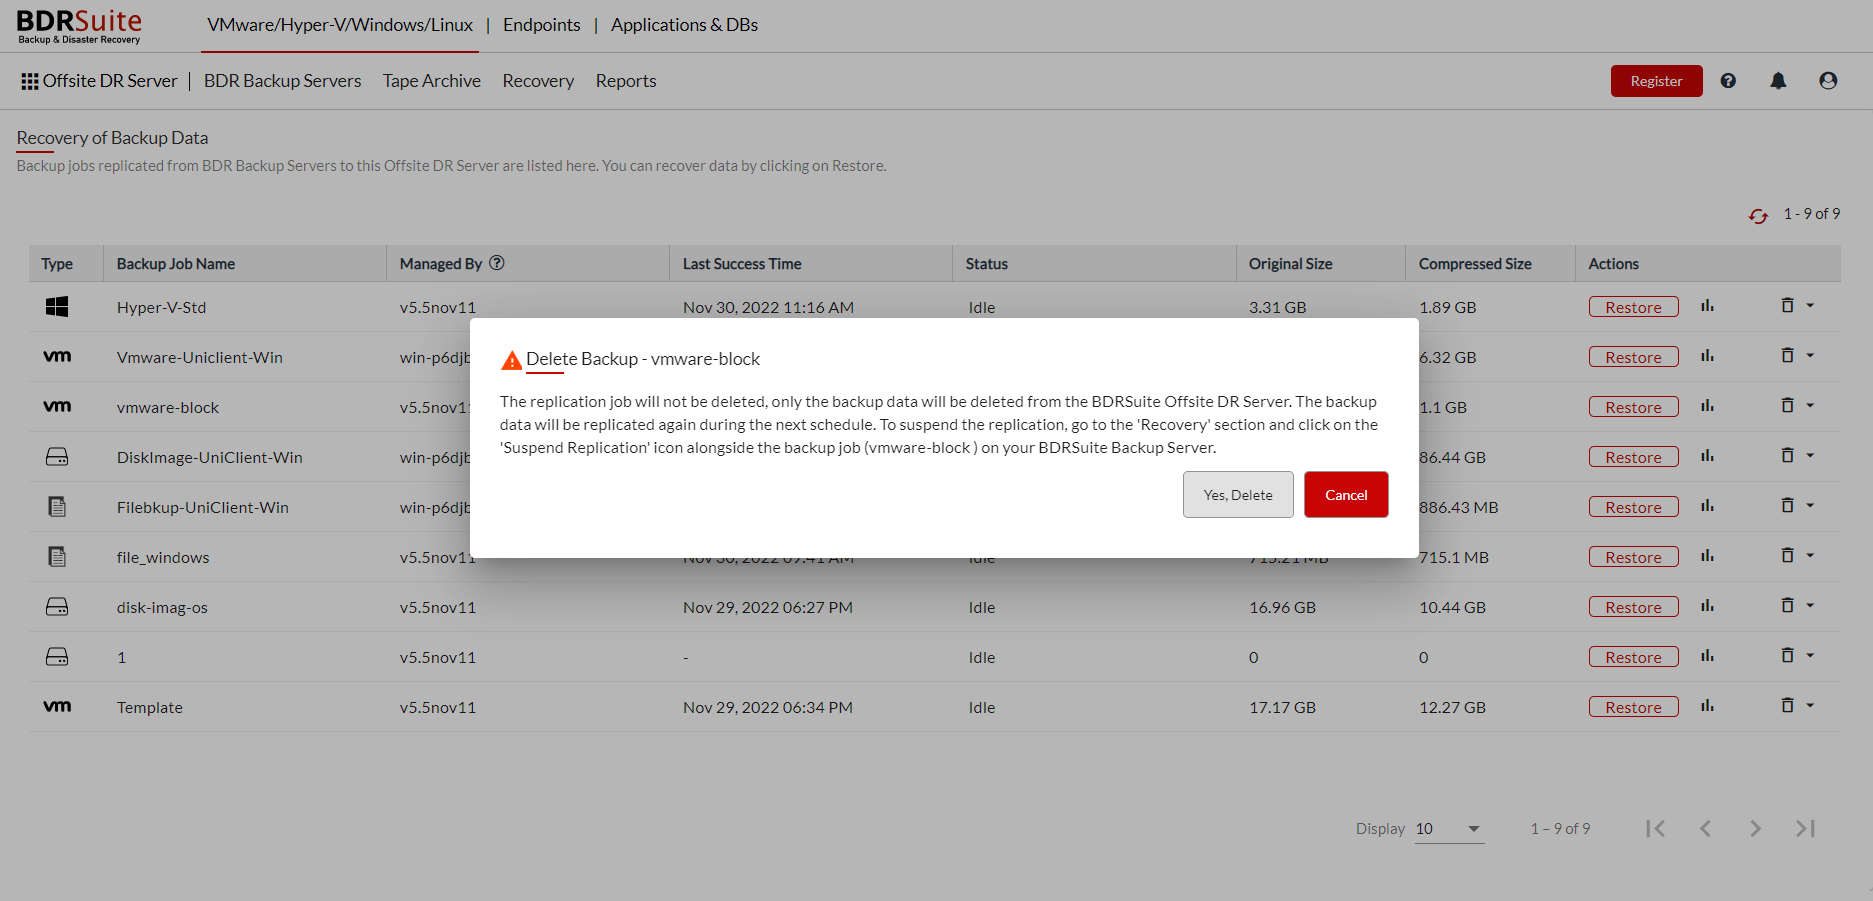
Task: Open the Tape Archive menu
Action: click(x=432, y=81)
